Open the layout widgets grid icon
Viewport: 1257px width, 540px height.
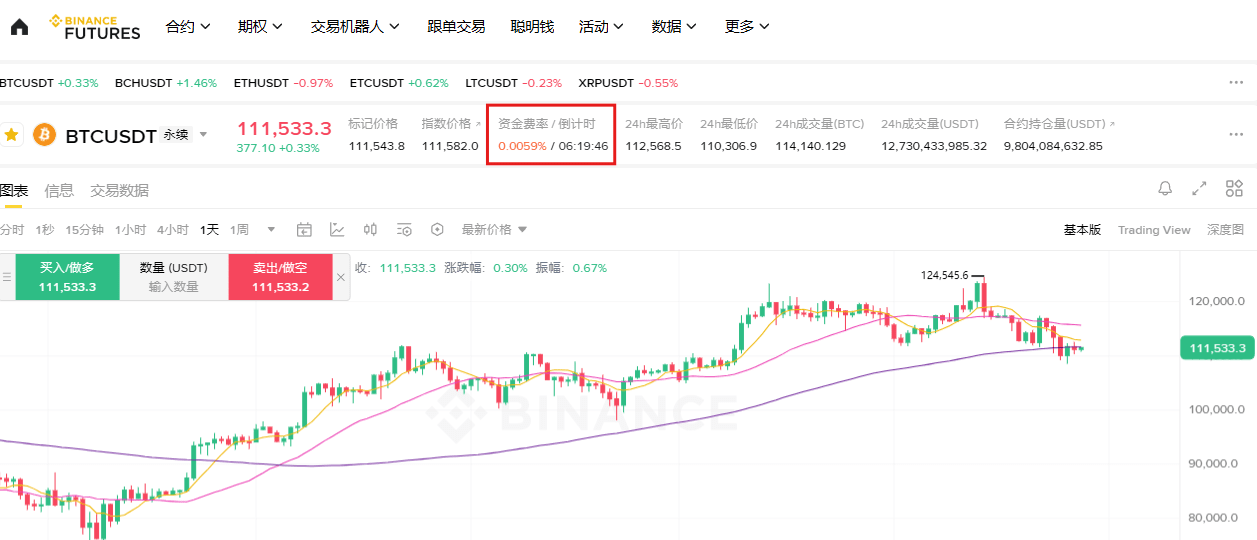[x=1234, y=188]
